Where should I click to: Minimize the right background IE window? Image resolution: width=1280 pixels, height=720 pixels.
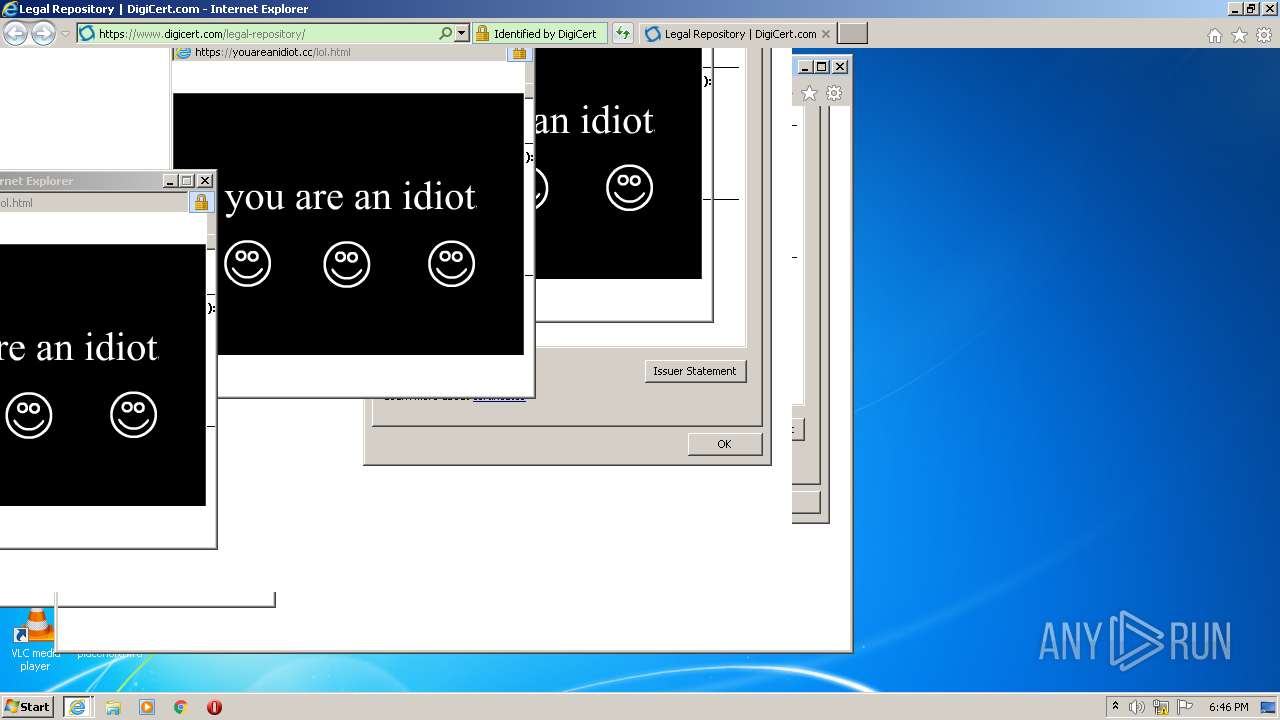point(804,67)
